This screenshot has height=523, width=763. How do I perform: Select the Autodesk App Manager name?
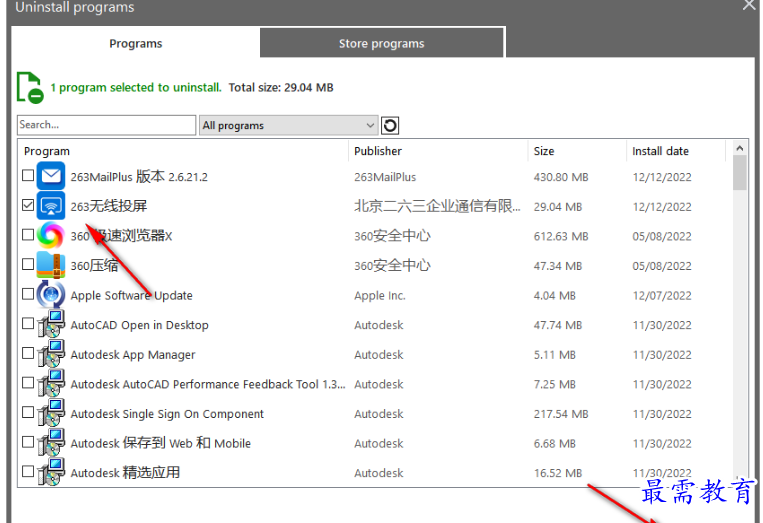click(x=133, y=355)
